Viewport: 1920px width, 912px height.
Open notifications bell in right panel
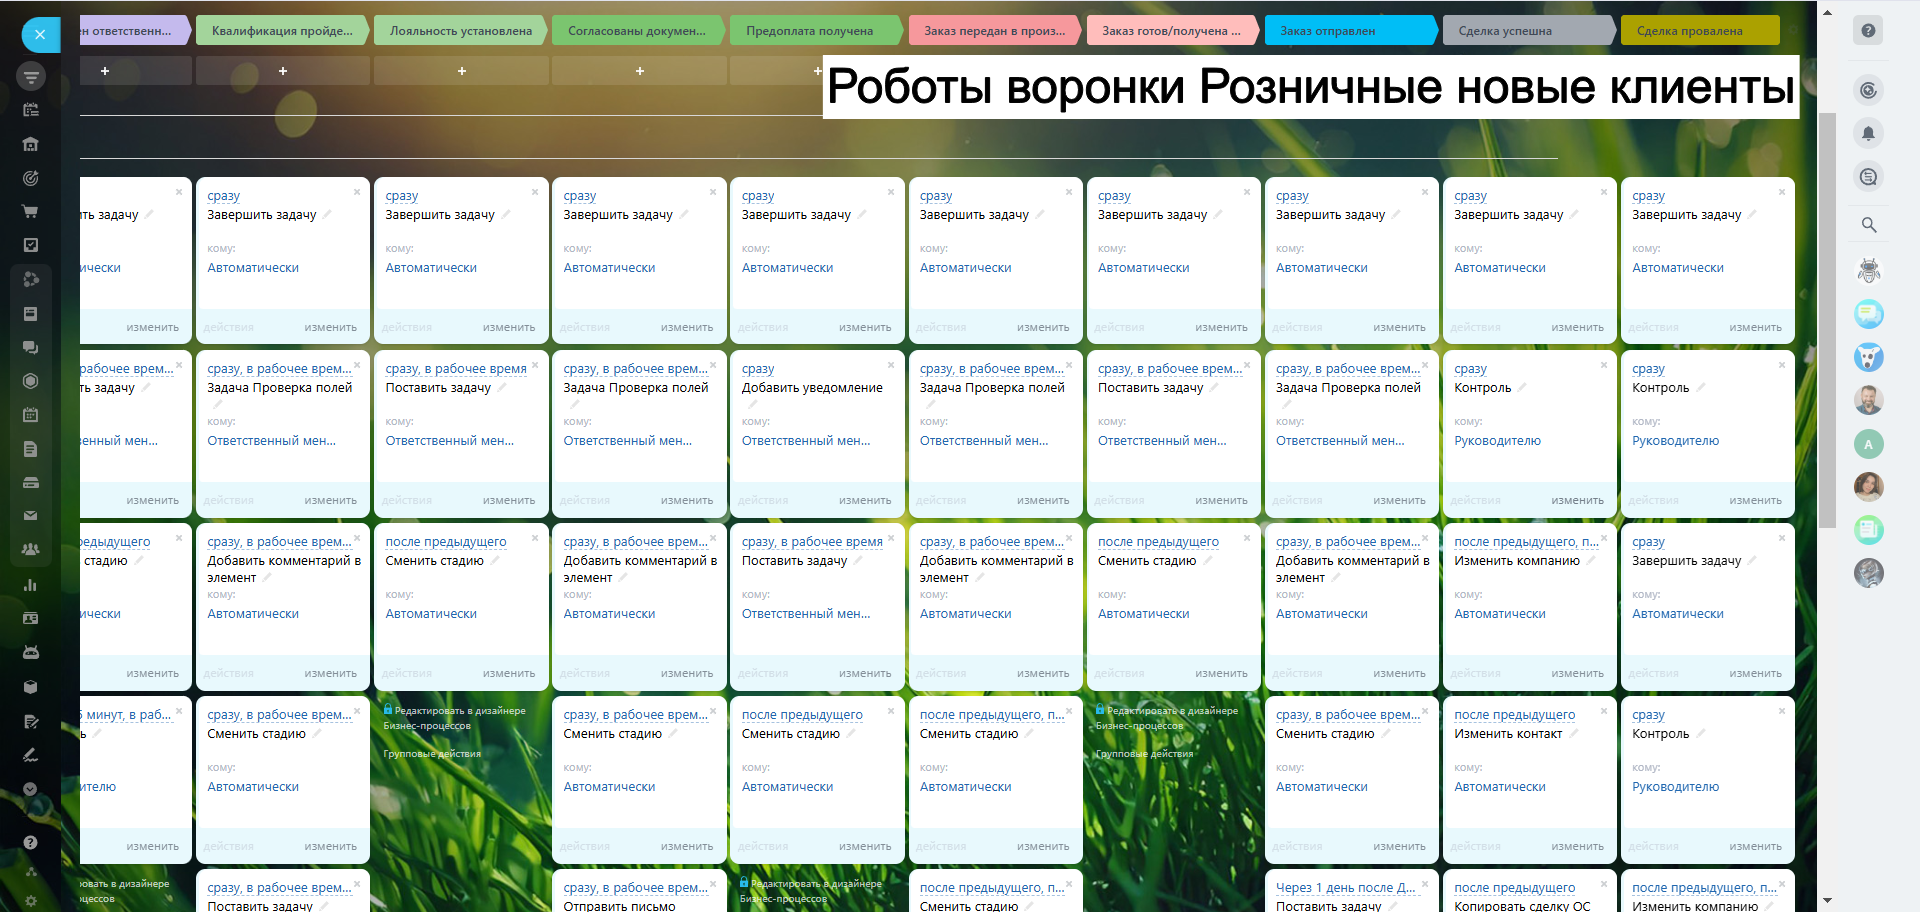pos(1868,134)
